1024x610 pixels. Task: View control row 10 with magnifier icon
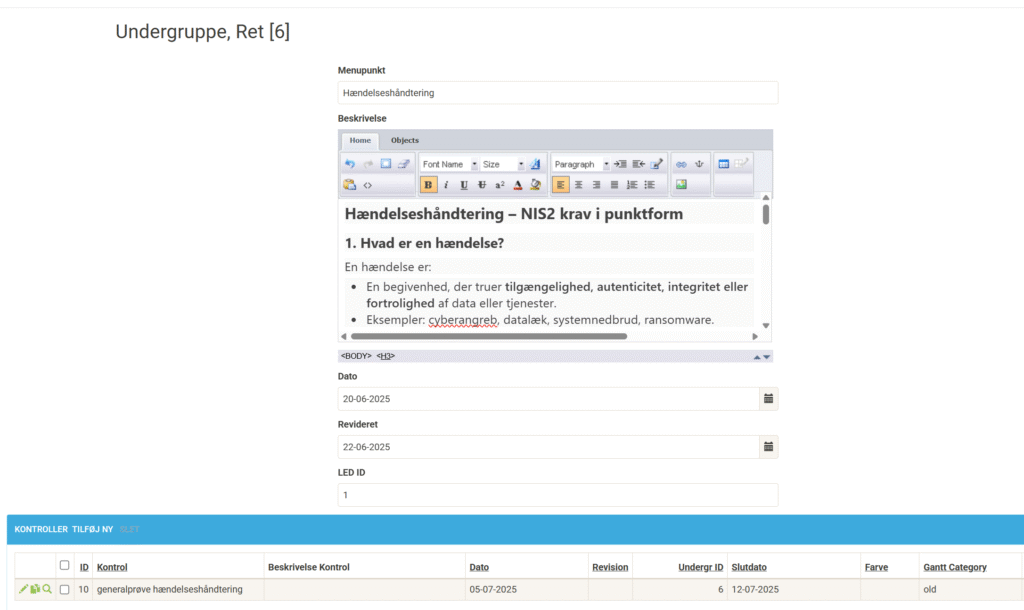(47, 590)
